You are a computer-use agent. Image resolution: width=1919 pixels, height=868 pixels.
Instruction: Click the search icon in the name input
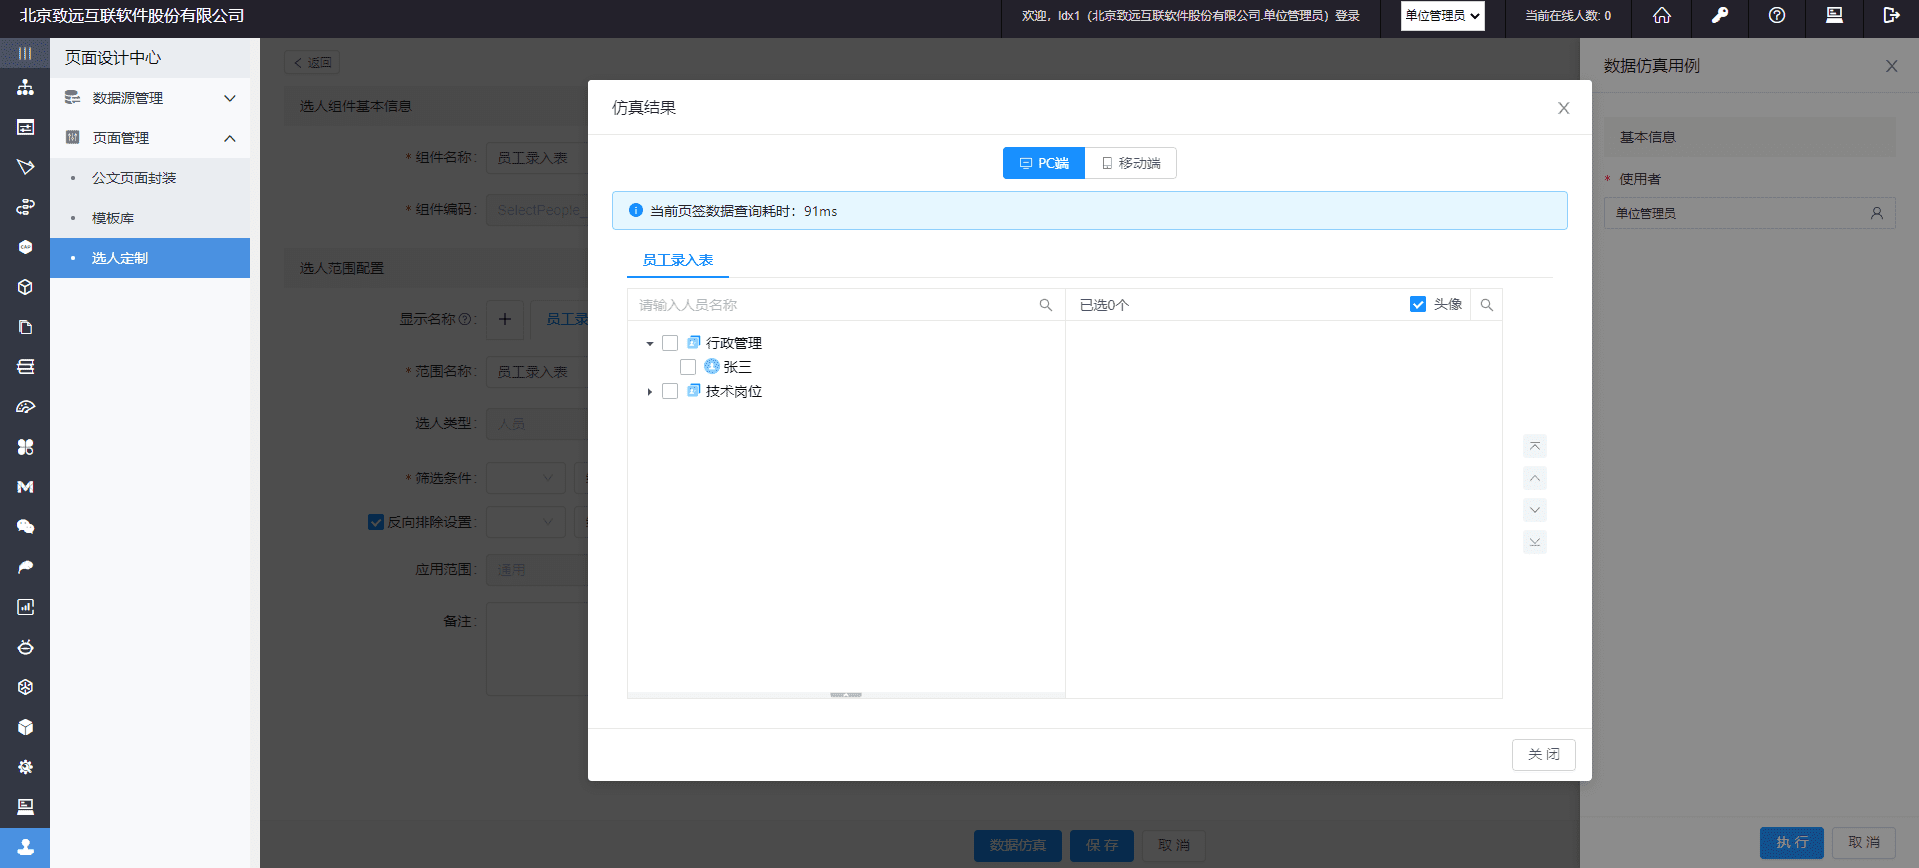point(1046,305)
